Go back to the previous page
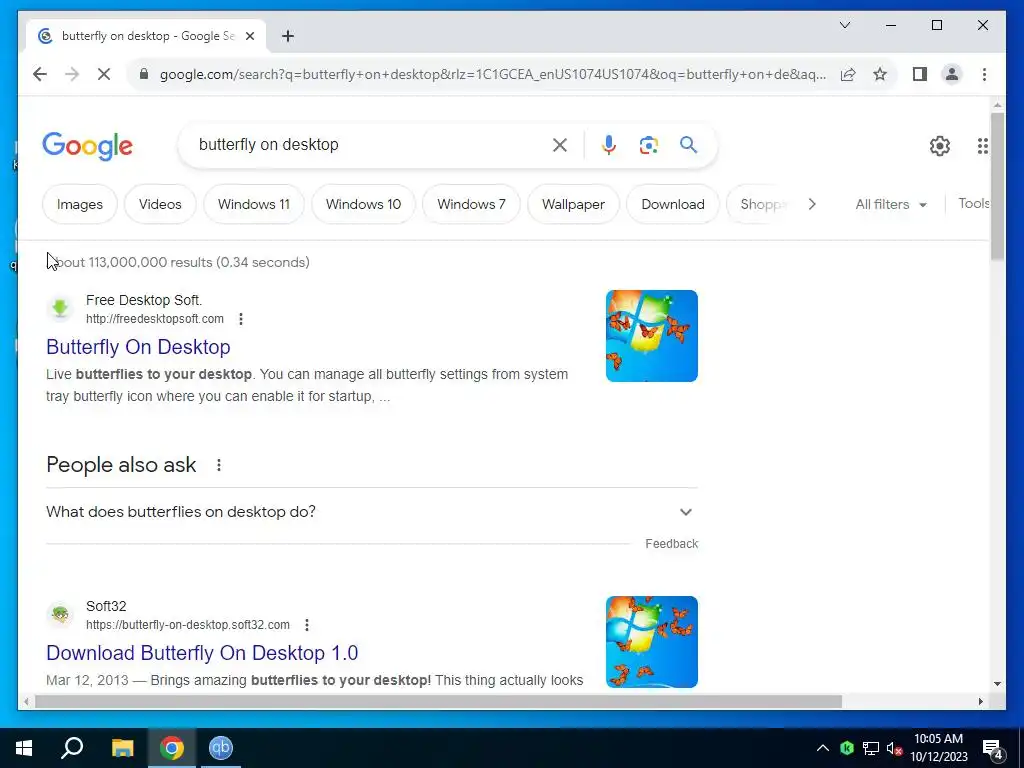 click(40, 74)
